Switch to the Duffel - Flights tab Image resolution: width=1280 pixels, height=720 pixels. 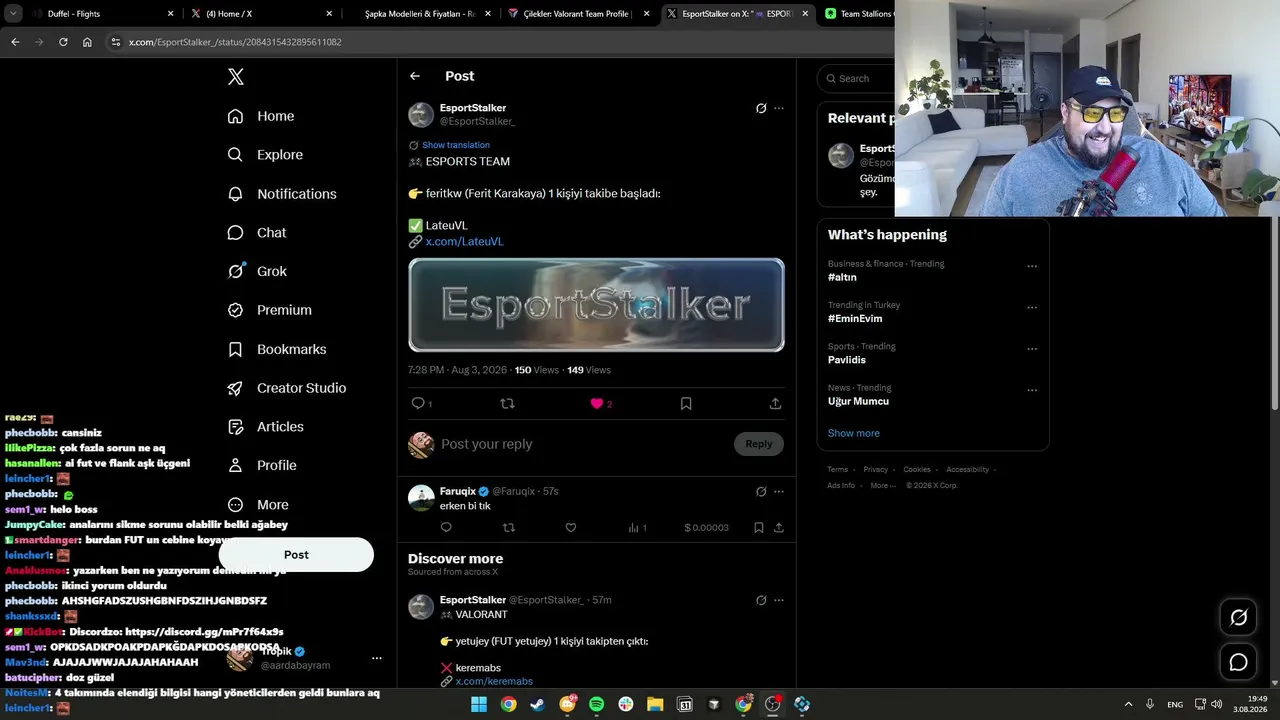[x=100, y=14]
